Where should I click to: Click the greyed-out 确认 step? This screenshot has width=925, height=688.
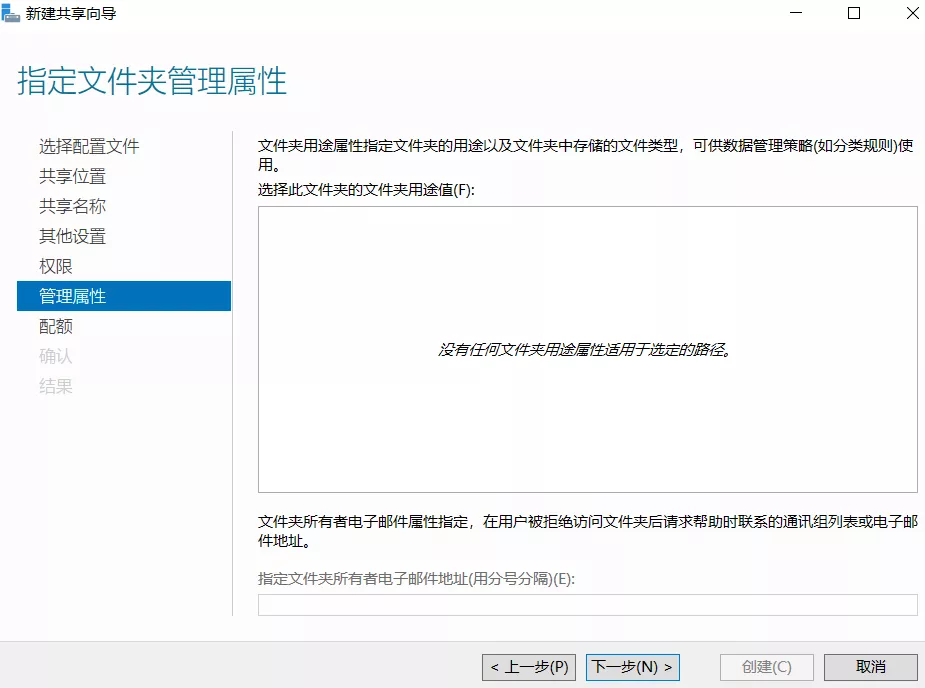pyautogui.click(x=56, y=356)
